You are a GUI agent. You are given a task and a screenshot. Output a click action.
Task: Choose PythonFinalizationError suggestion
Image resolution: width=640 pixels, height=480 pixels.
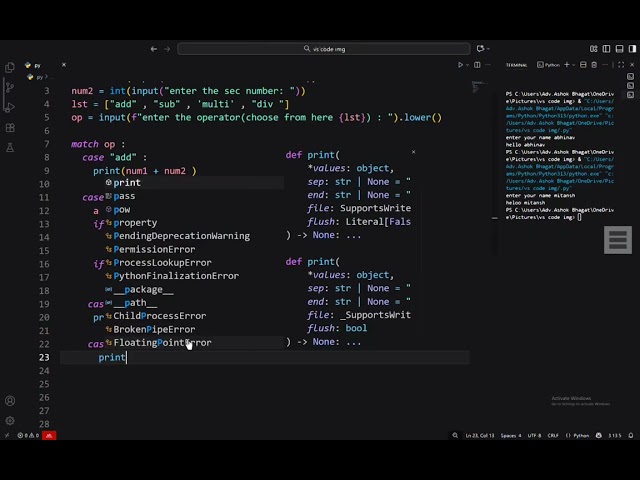pos(194,276)
